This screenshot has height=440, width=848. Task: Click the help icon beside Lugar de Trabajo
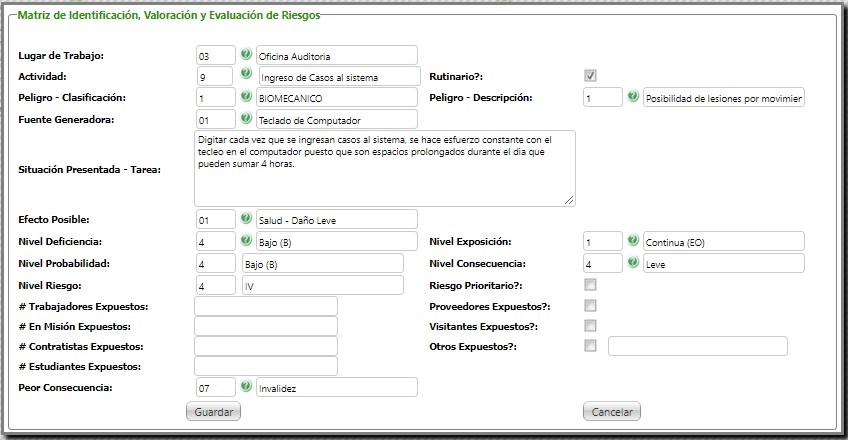coord(246,54)
